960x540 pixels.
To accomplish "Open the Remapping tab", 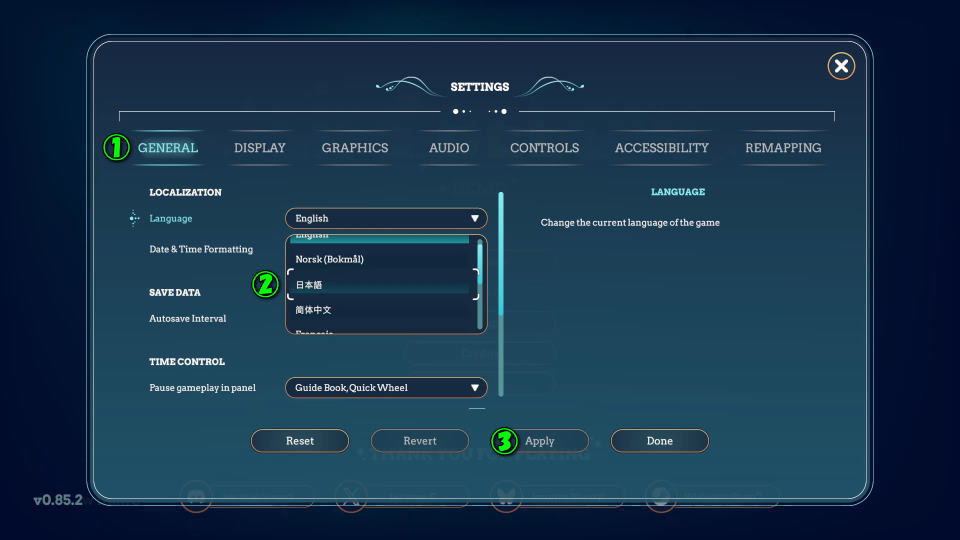I will pyautogui.click(x=783, y=148).
